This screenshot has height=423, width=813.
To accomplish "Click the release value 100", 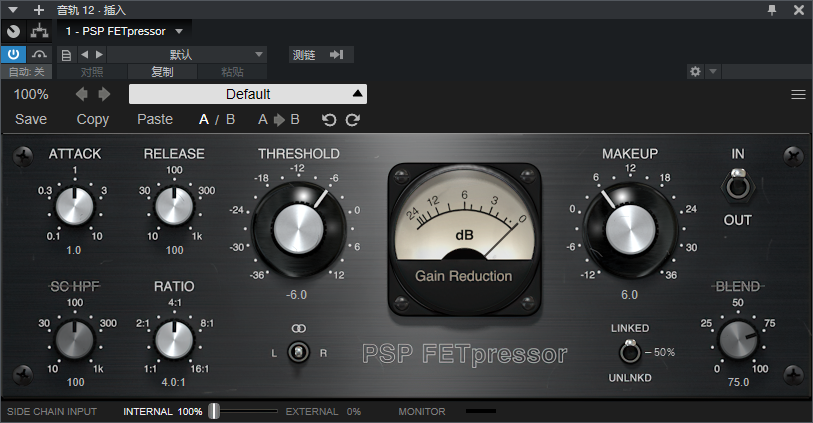I will [x=174, y=250].
